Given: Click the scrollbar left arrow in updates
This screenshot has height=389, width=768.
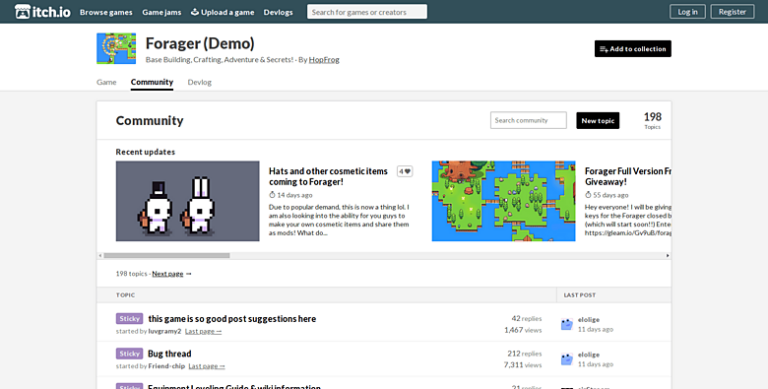Looking at the screenshot, I should 100,256.
